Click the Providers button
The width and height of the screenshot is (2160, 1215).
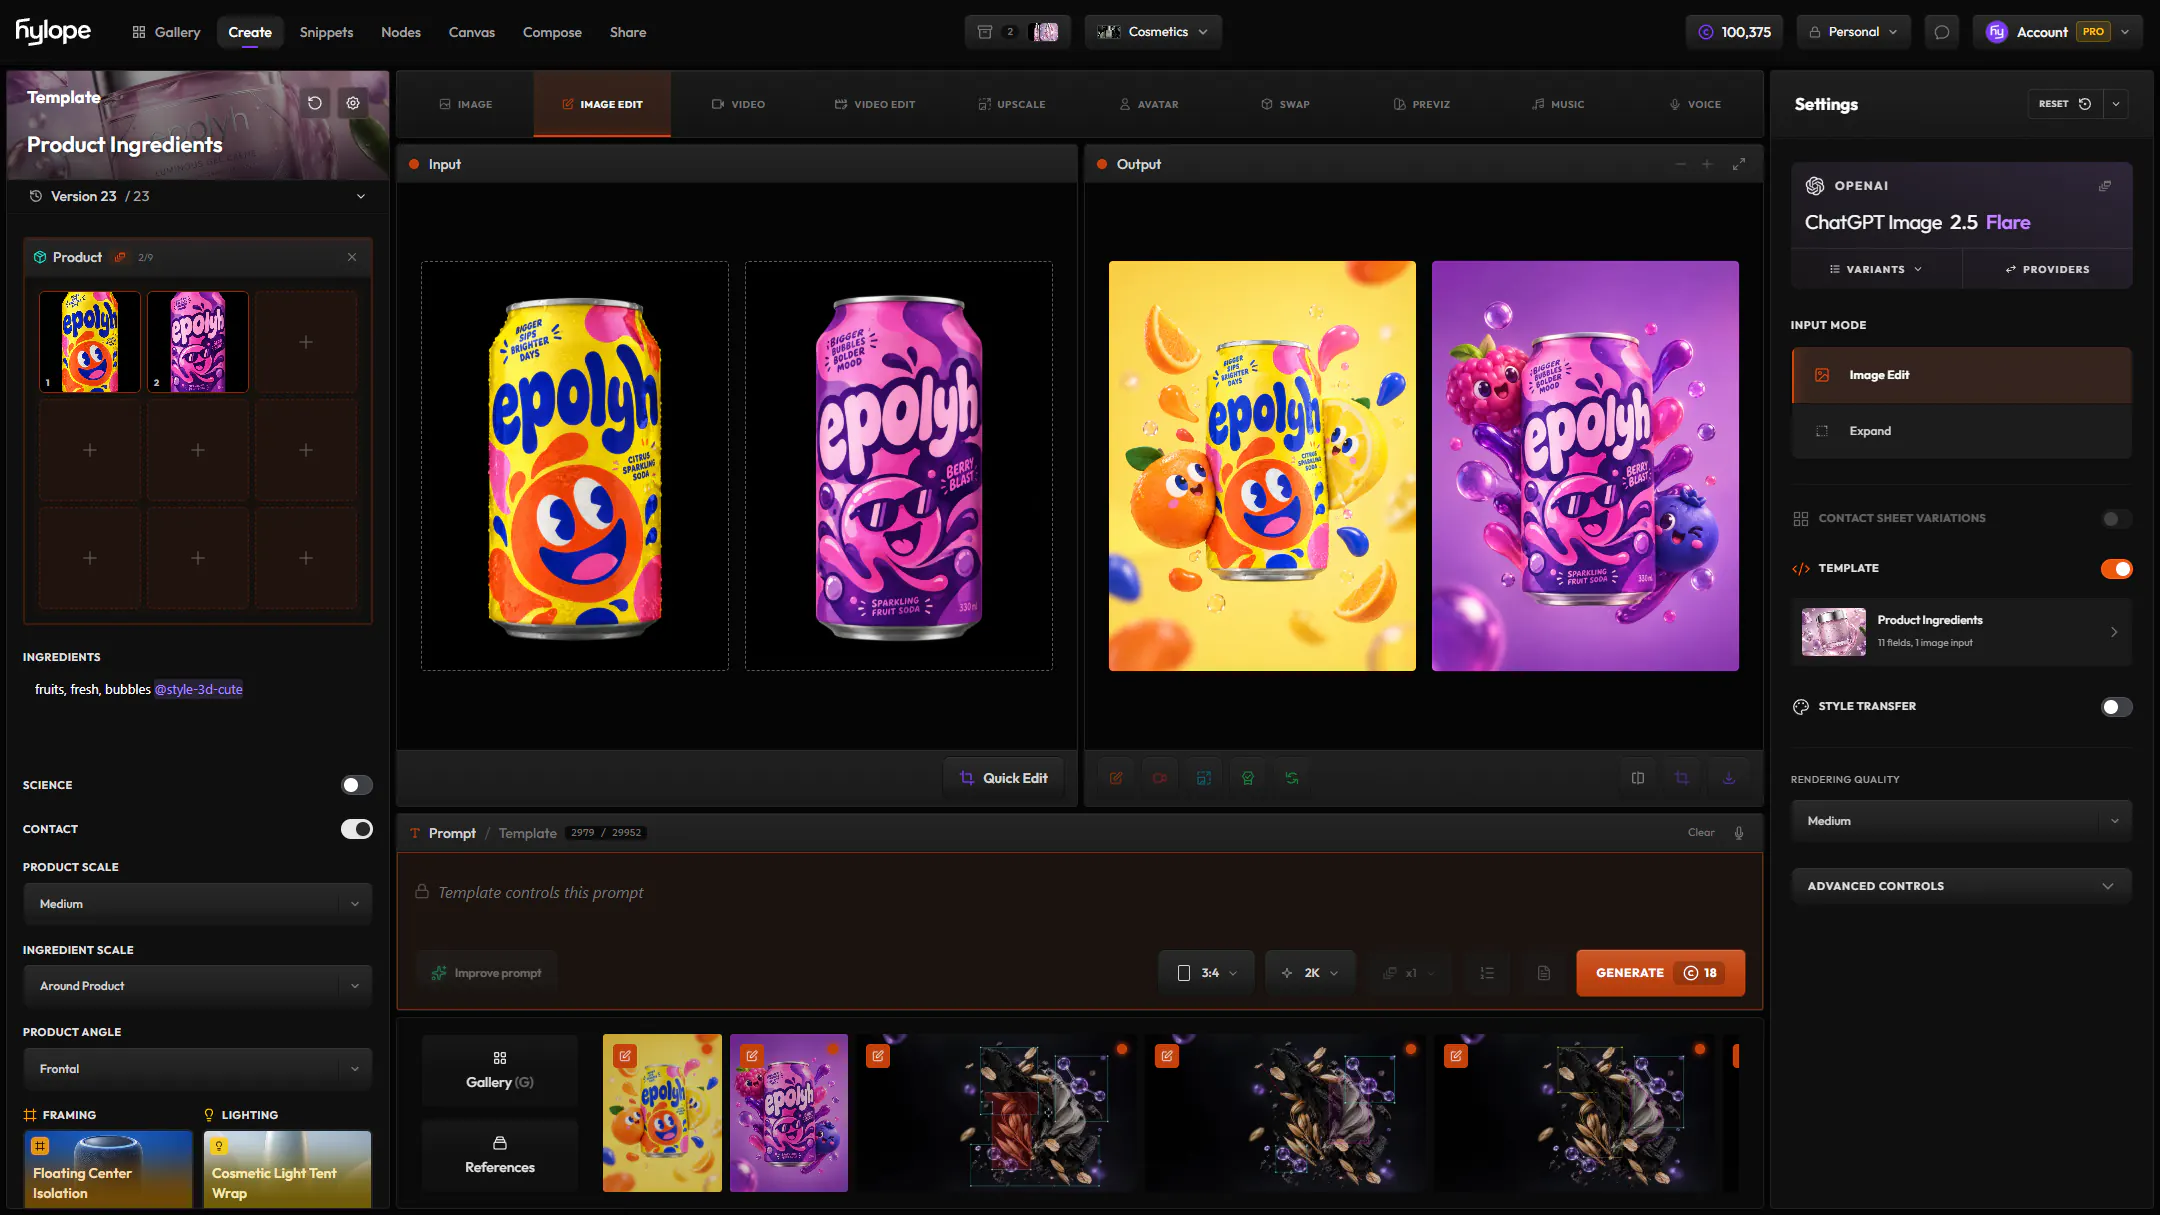pos(2047,269)
